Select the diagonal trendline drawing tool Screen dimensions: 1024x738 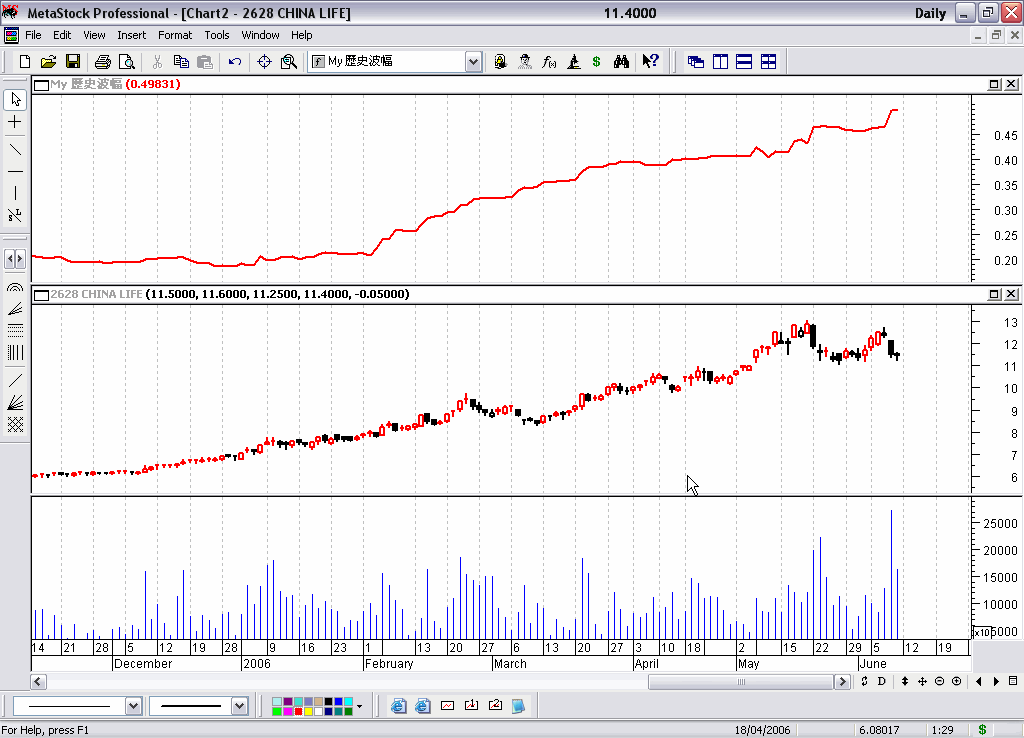click(15, 150)
